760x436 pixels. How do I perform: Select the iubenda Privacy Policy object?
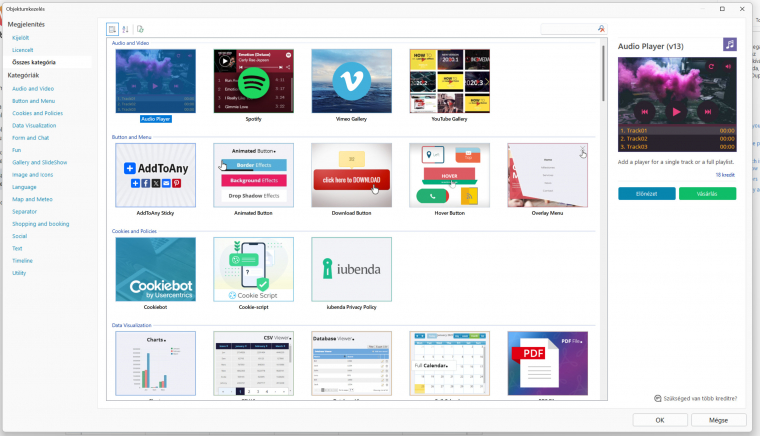pos(351,269)
